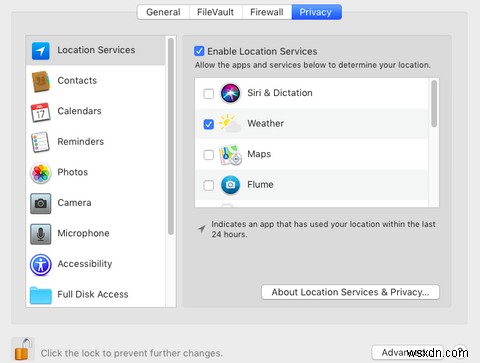Screen dimensions: 480x363
Task: Uncheck the Weather location checkbox
Action: [209, 124]
